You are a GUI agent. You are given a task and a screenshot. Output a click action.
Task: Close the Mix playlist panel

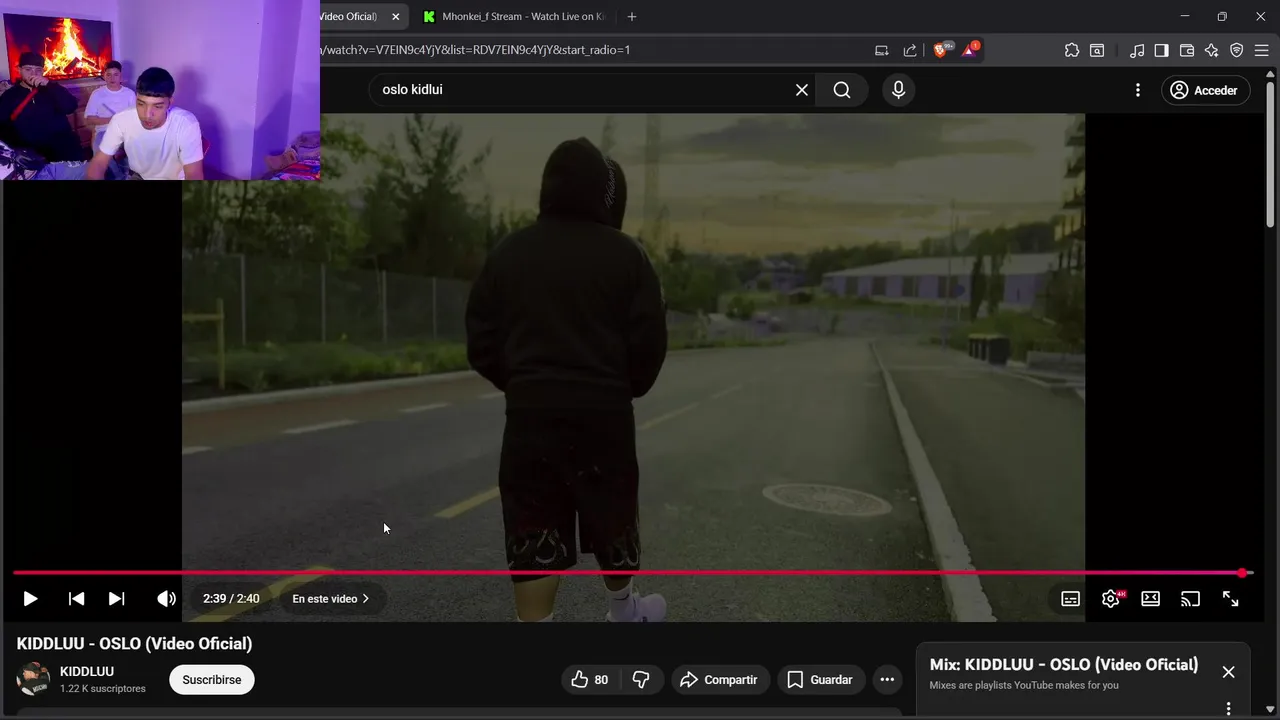(x=1228, y=672)
